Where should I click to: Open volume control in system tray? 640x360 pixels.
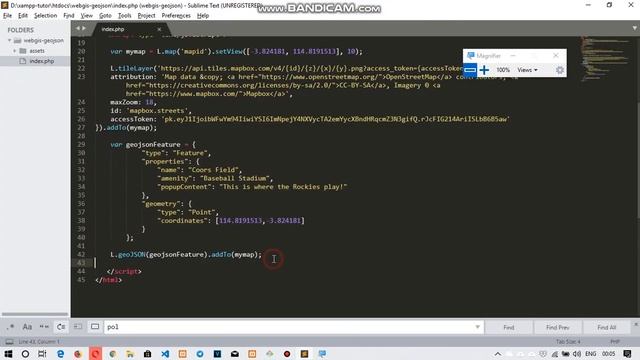pos(576,354)
